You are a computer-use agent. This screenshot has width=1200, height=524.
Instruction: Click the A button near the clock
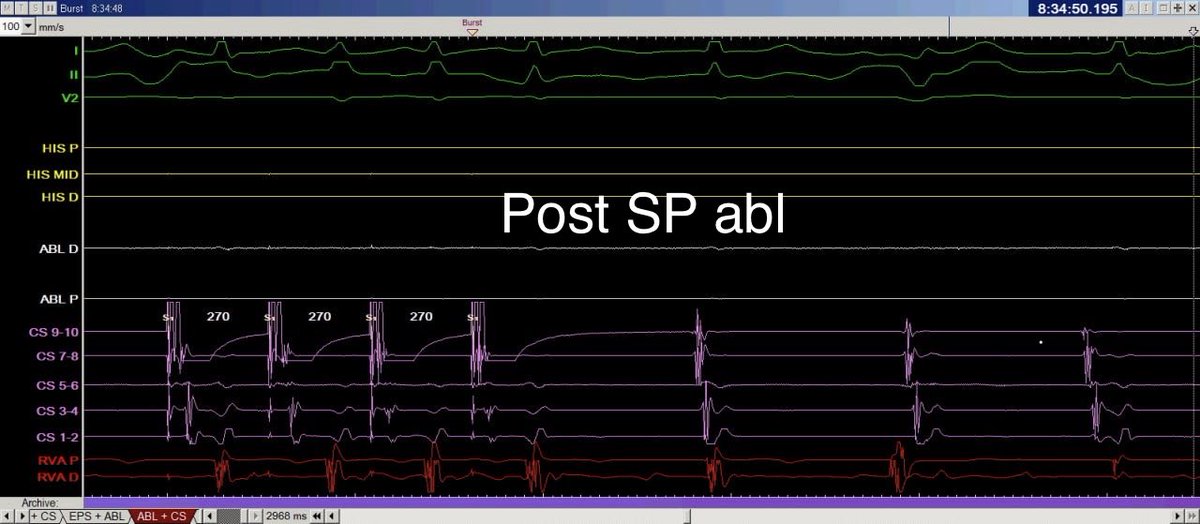[1132, 8]
